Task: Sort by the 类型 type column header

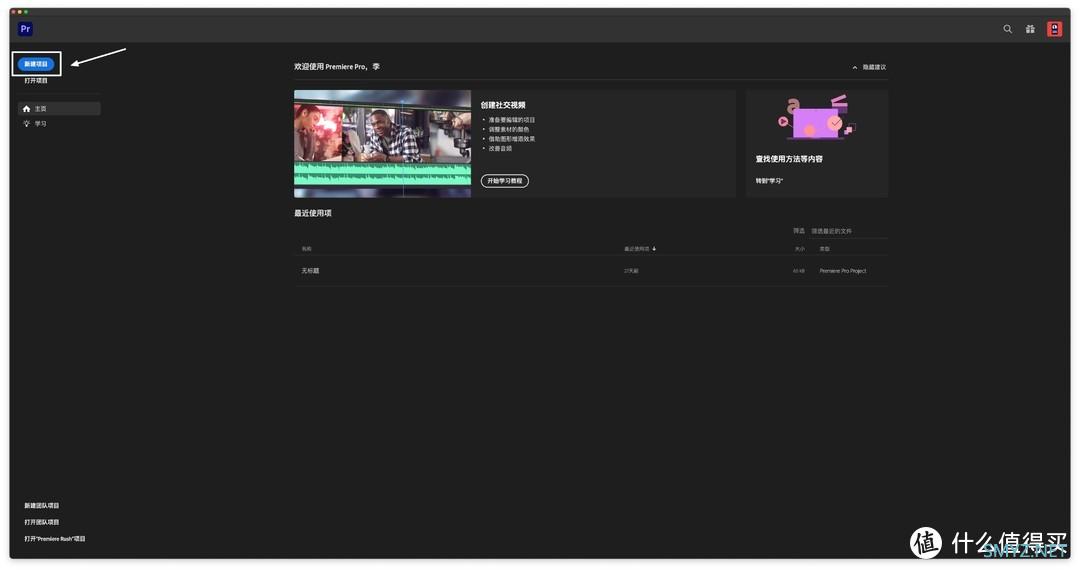Action: pos(824,249)
